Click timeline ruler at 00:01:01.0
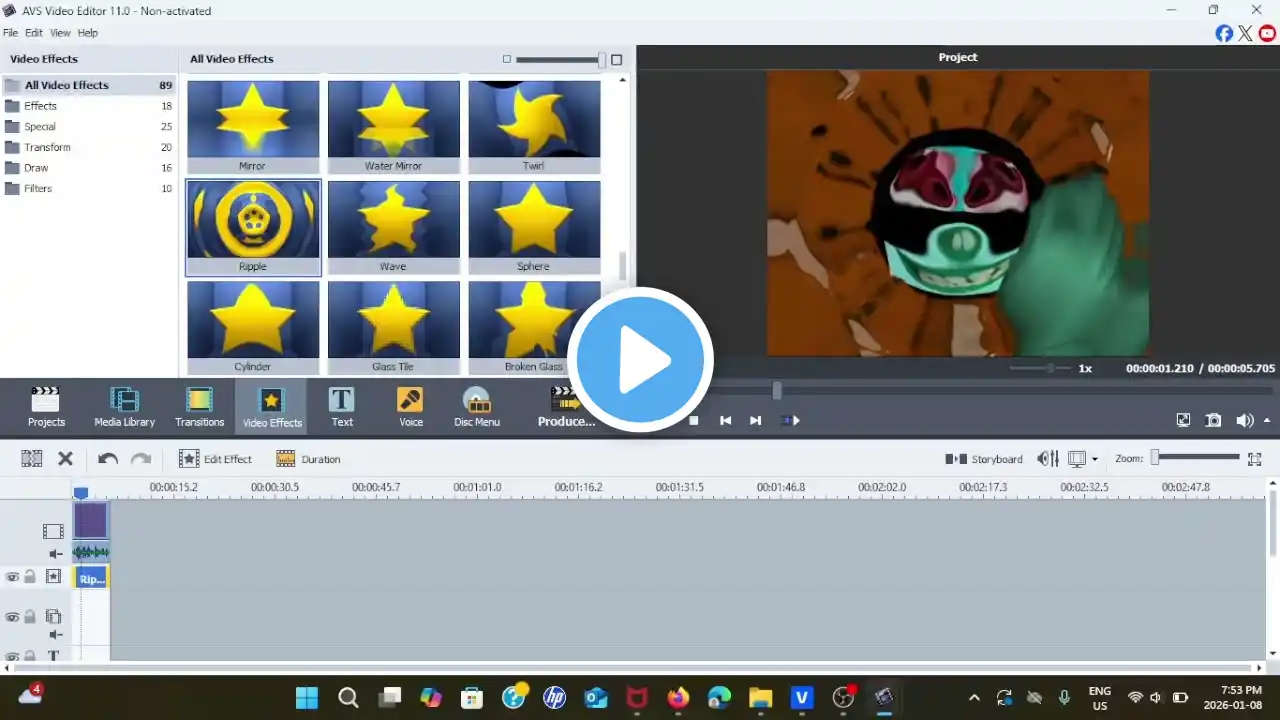 pos(477,488)
